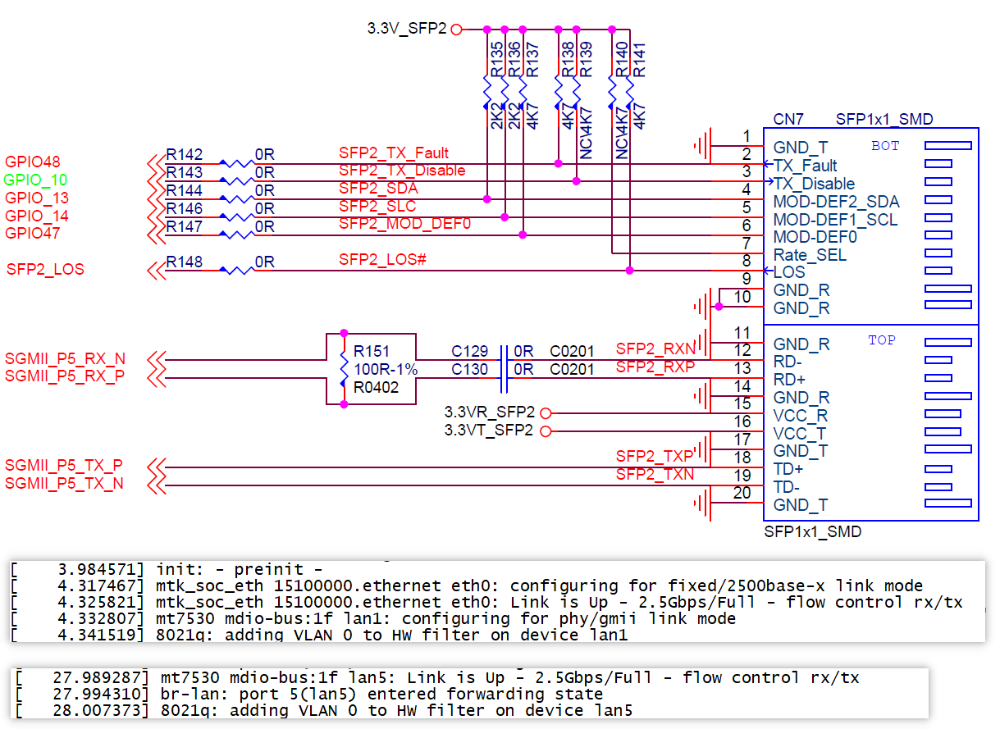Select the MOD-DEF2_SDA pin name

(836, 202)
